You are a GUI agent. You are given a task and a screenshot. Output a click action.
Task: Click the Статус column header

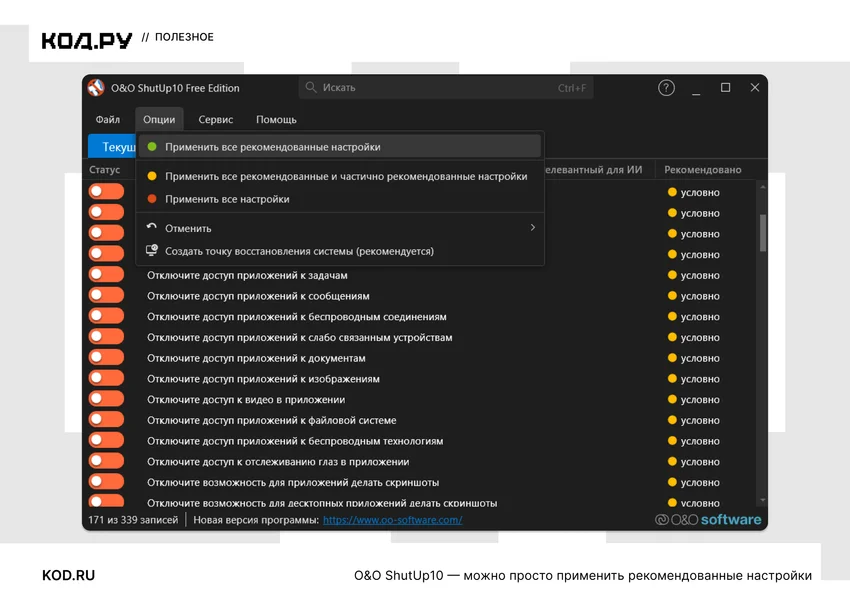click(105, 170)
